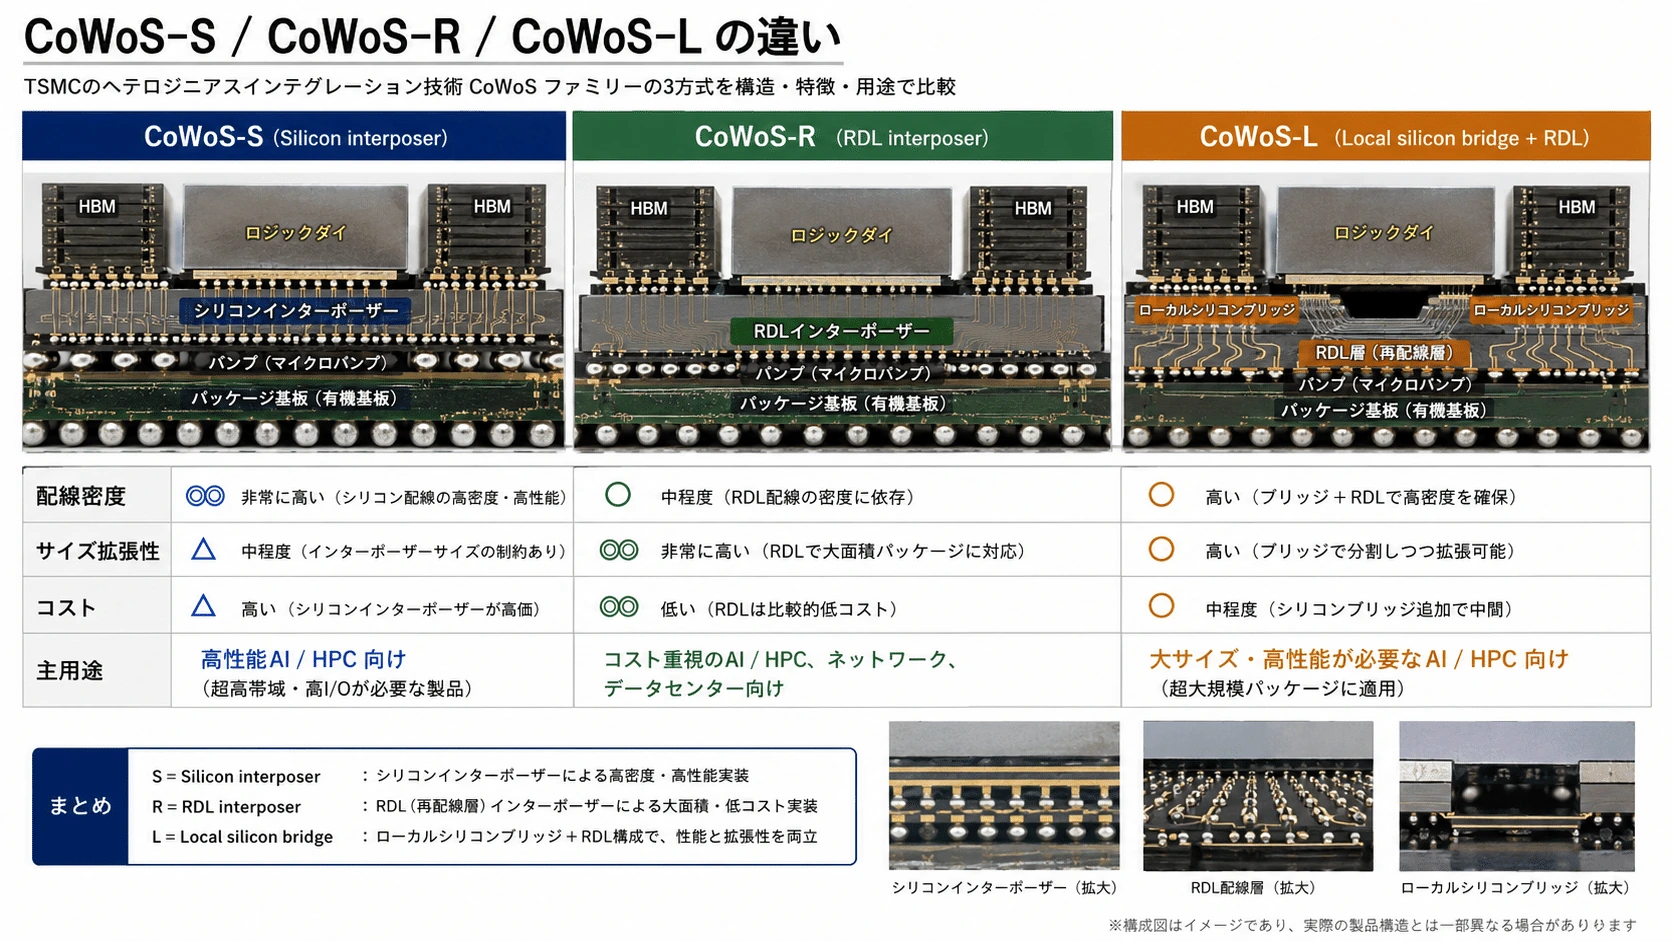This screenshot has width=1672, height=941.
Task: Click the (超高帯域・高I/Oが必要な製品) text
Action: pyautogui.click(x=336, y=689)
